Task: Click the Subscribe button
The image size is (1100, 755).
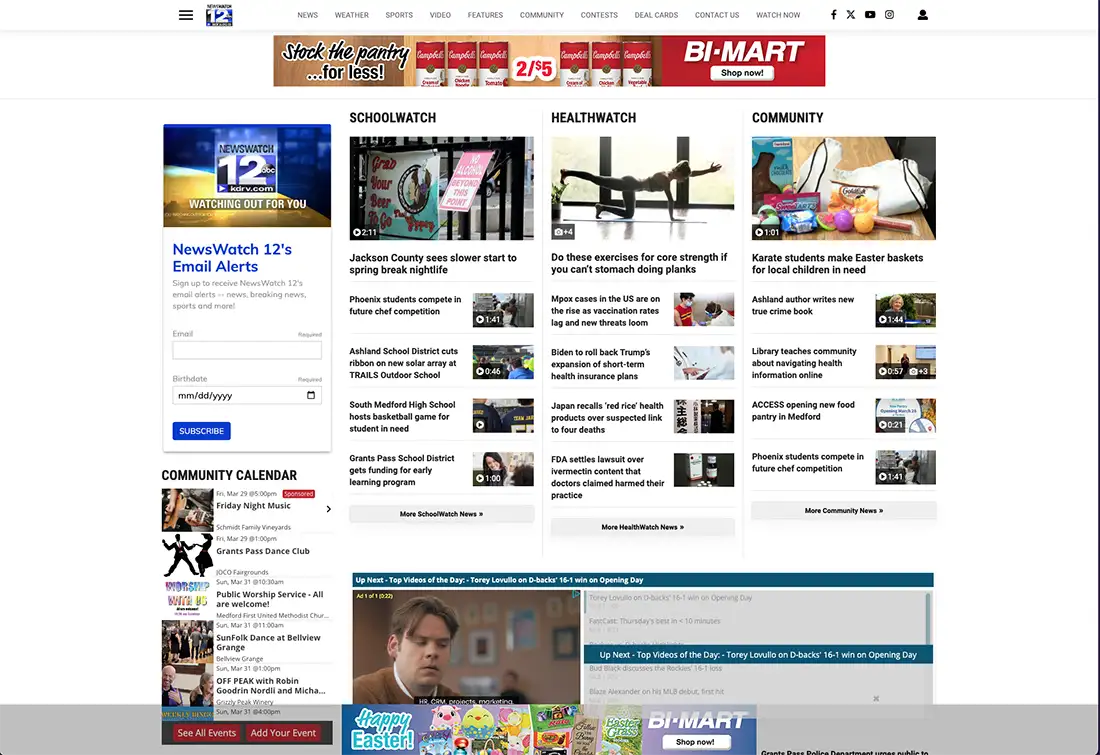Action: coord(201,431)
